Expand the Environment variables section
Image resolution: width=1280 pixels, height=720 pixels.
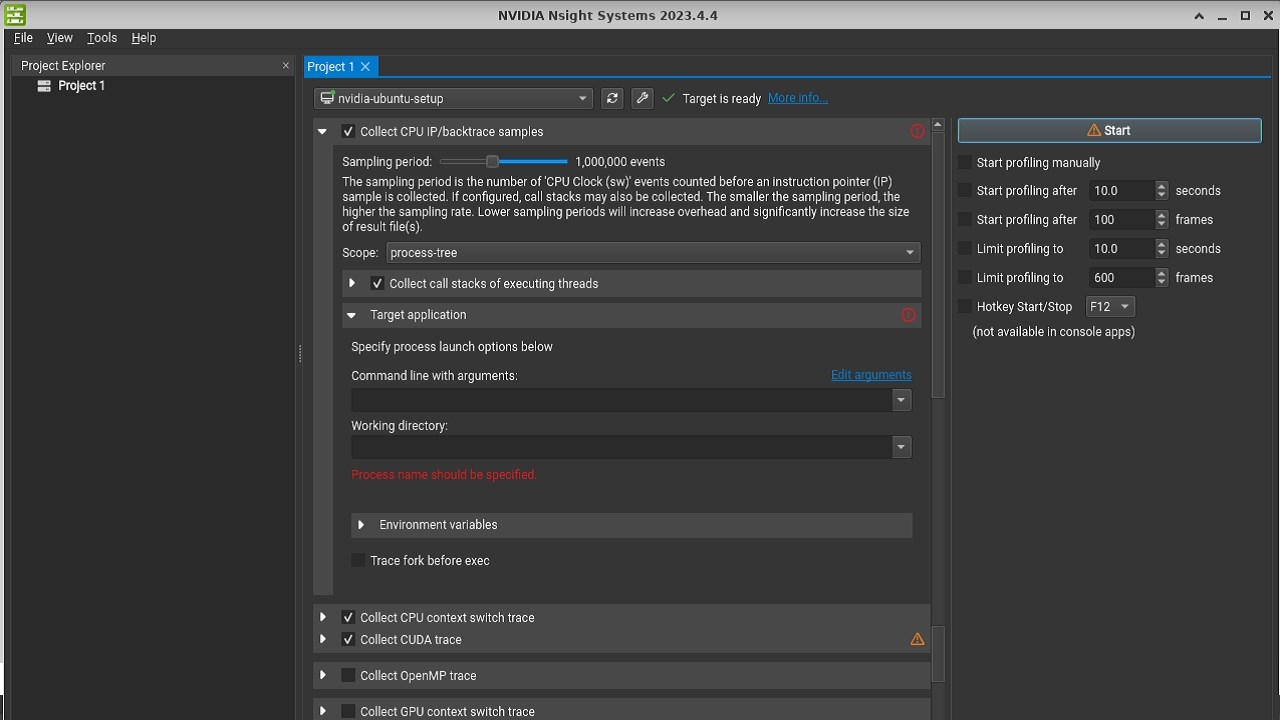click(x=361, y=525)
